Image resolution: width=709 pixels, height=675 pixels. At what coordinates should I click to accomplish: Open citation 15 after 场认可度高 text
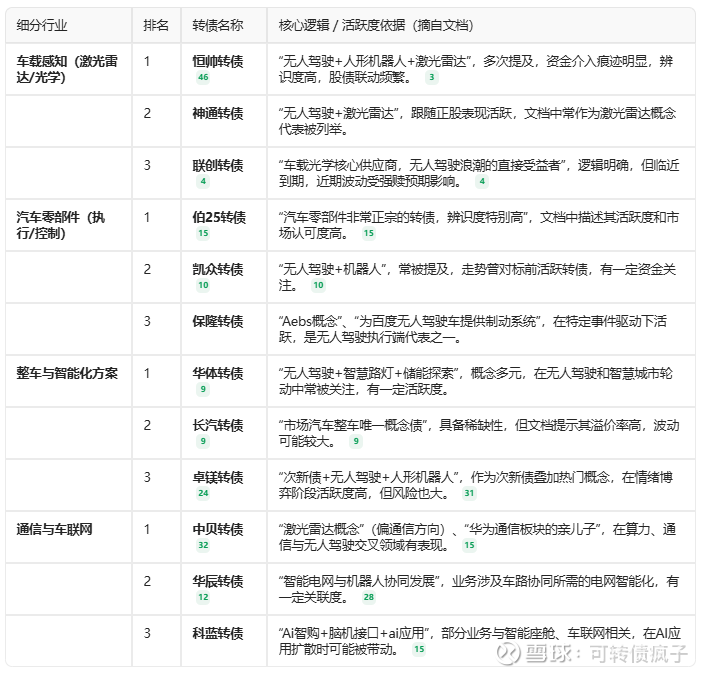[x=369, y=233]
